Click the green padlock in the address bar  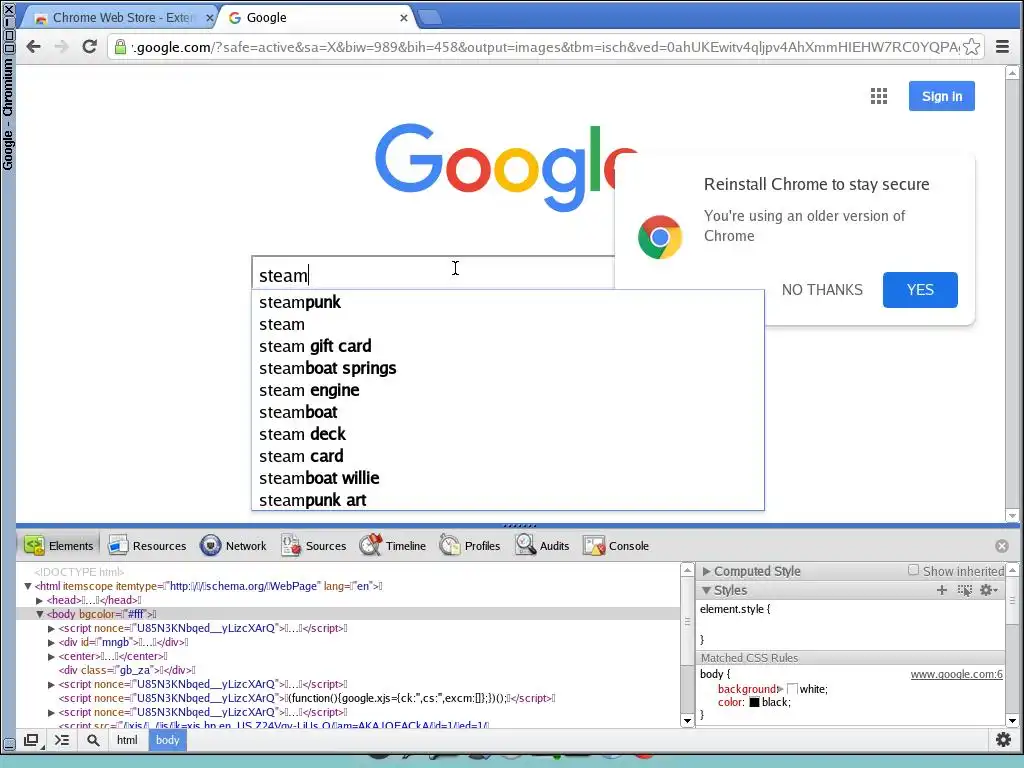[x=120, y=46]
